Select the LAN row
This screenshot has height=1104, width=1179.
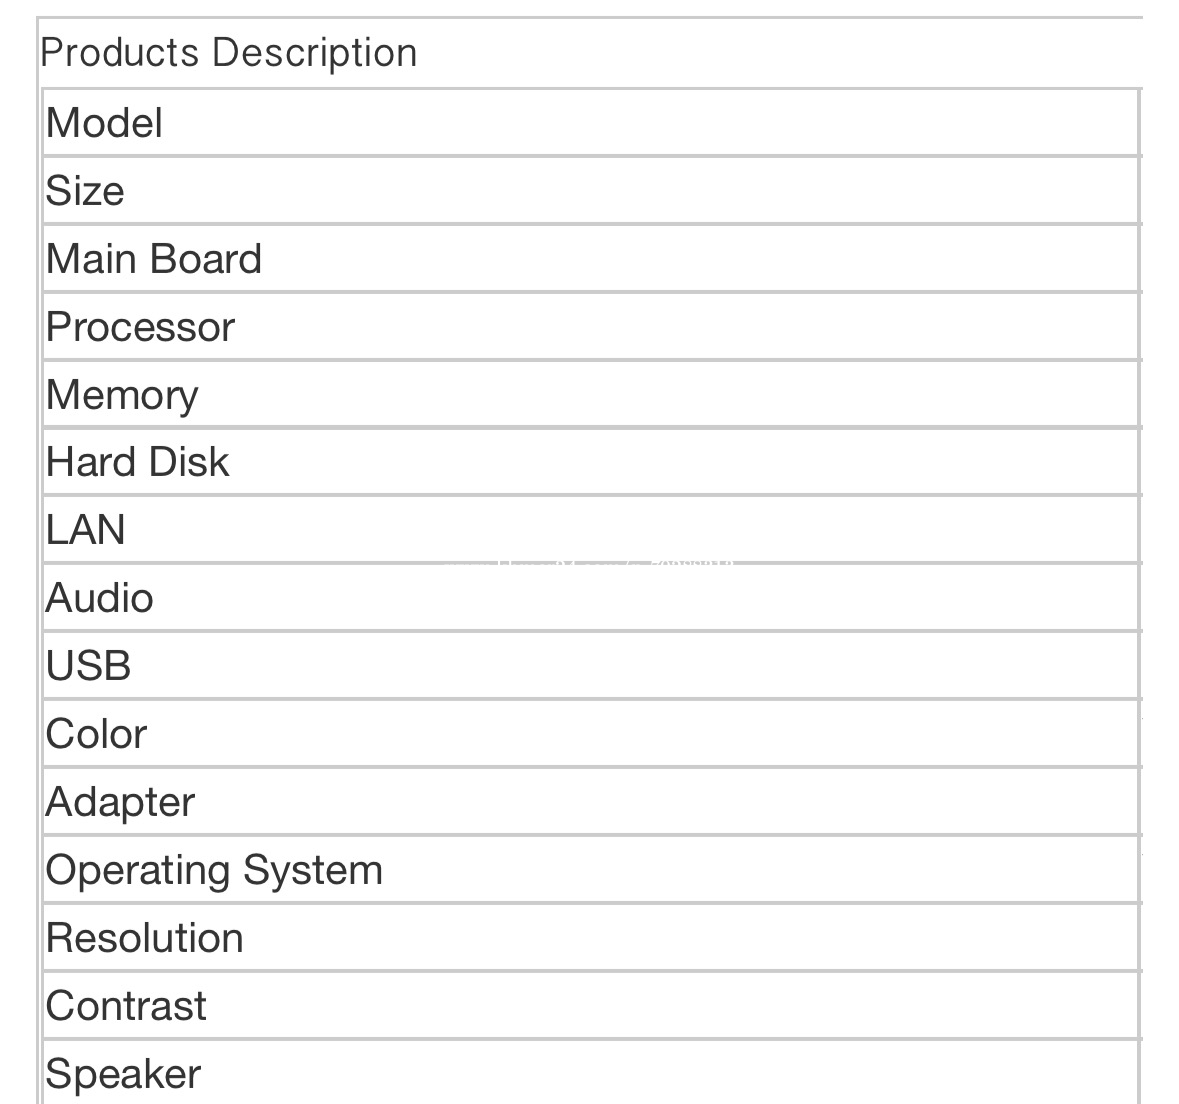point(590,529)
